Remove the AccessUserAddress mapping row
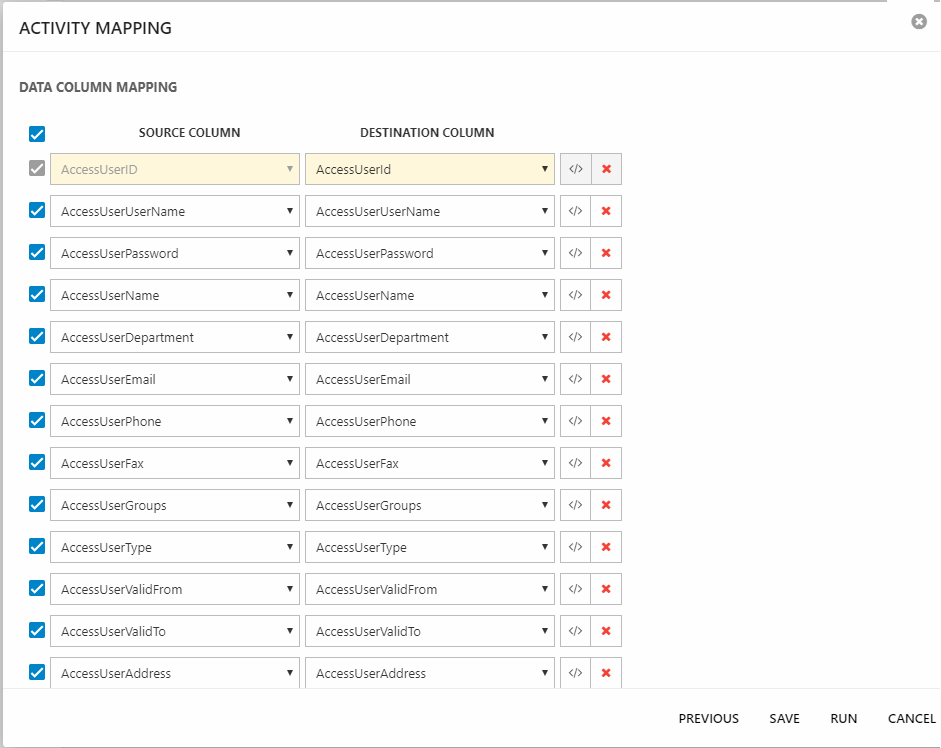 coord(606,673)
